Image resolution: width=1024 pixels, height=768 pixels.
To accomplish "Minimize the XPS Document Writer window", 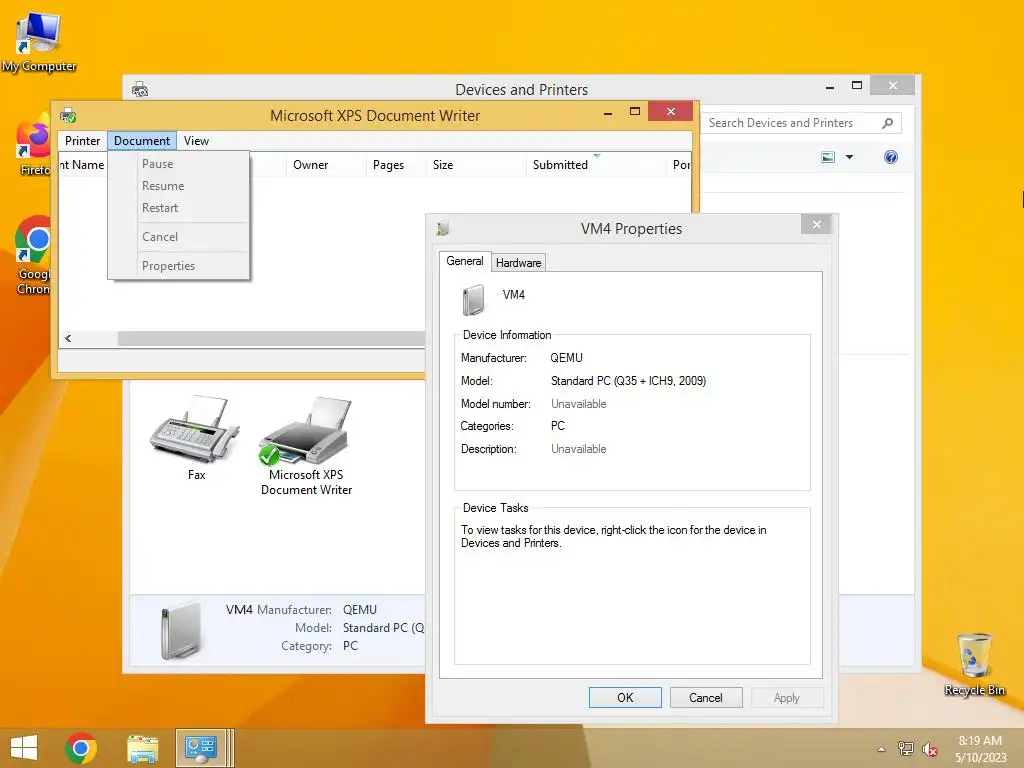I will [608, 113].
